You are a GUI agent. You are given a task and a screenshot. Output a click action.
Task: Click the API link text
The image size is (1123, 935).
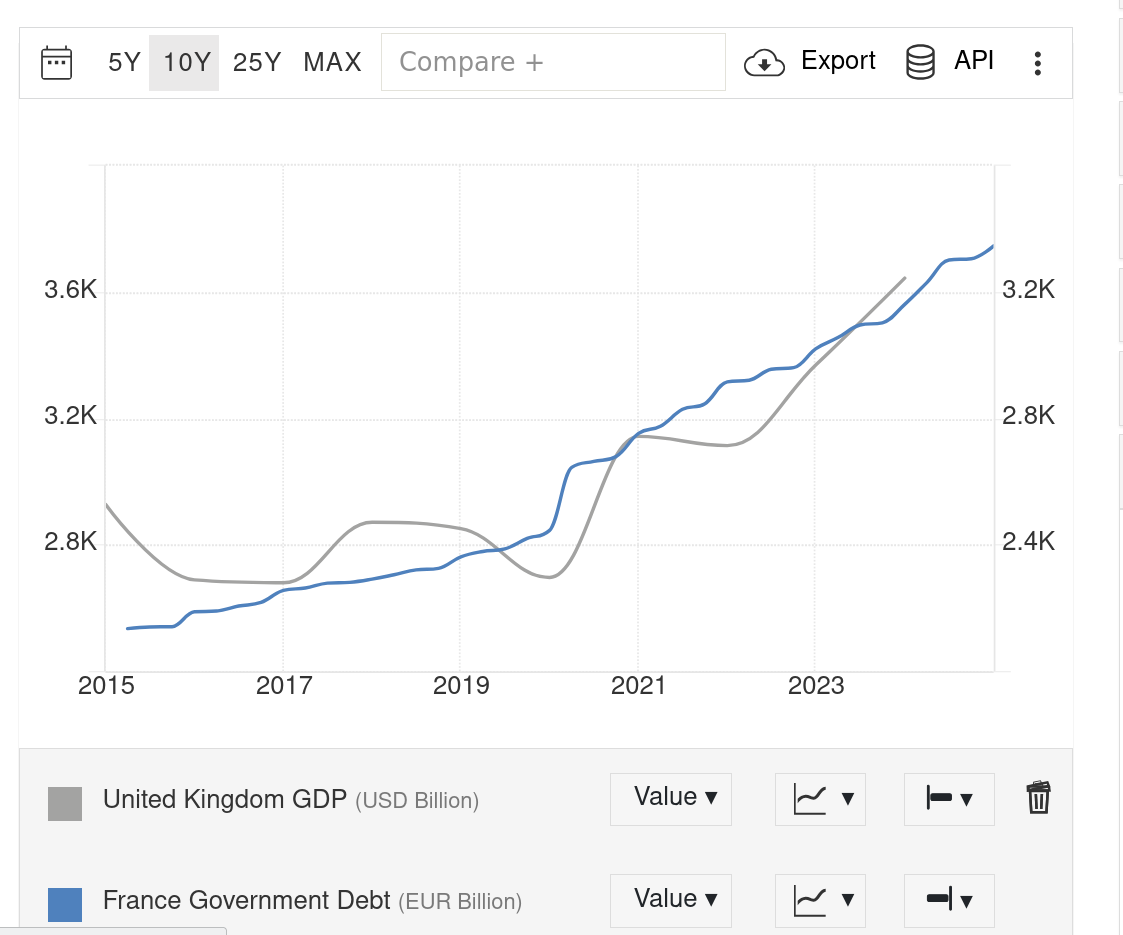pyautogui.click(x=974, y=61)
